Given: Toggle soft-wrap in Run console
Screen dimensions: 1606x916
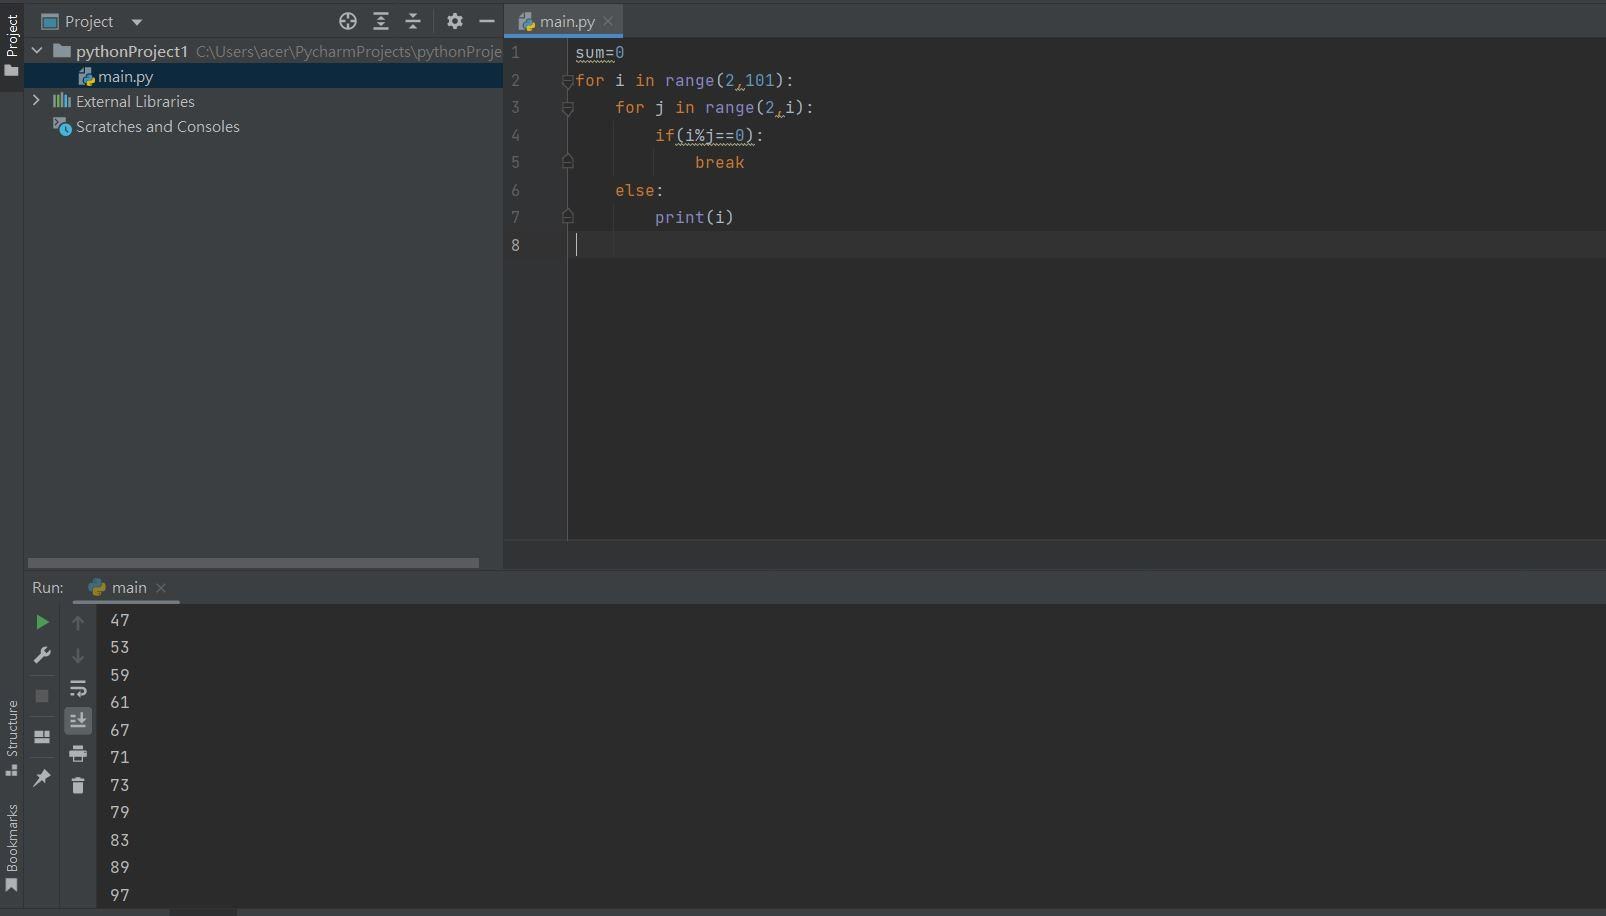Looking at the screenshot, I should (78, 689).
